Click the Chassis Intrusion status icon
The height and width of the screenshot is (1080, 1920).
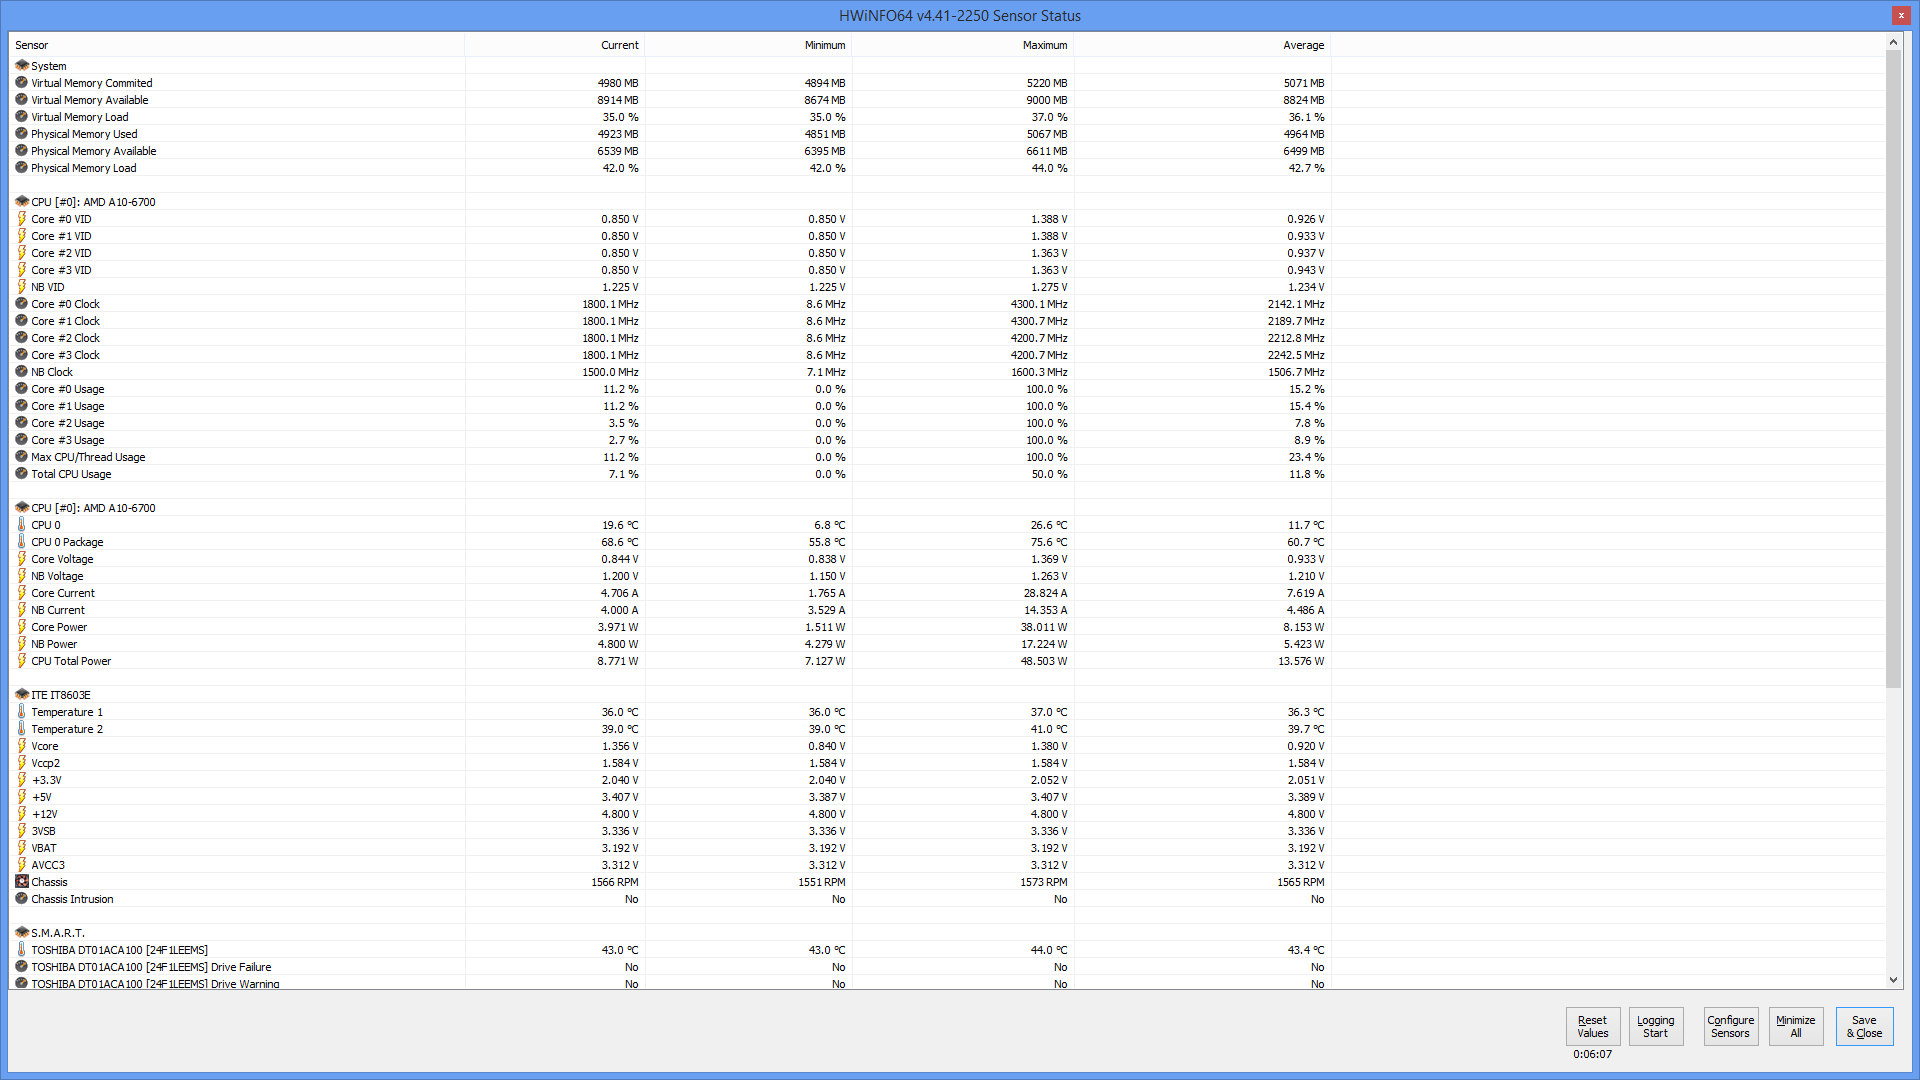tap(22, 899)
